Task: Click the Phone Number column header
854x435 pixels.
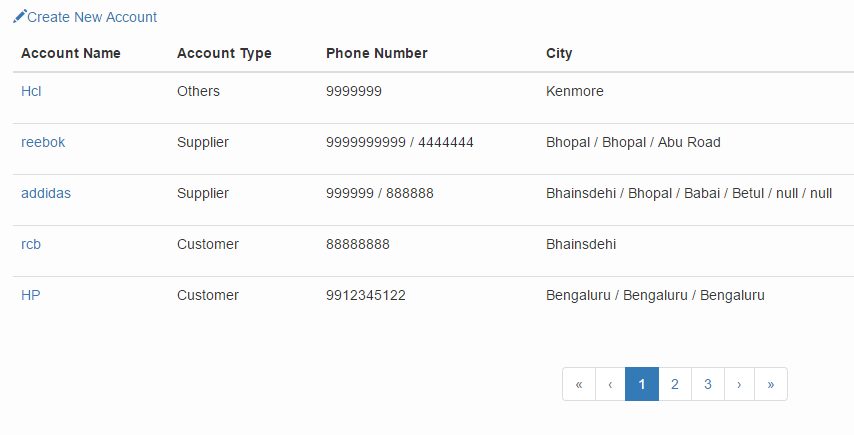Action: [377, 53]
